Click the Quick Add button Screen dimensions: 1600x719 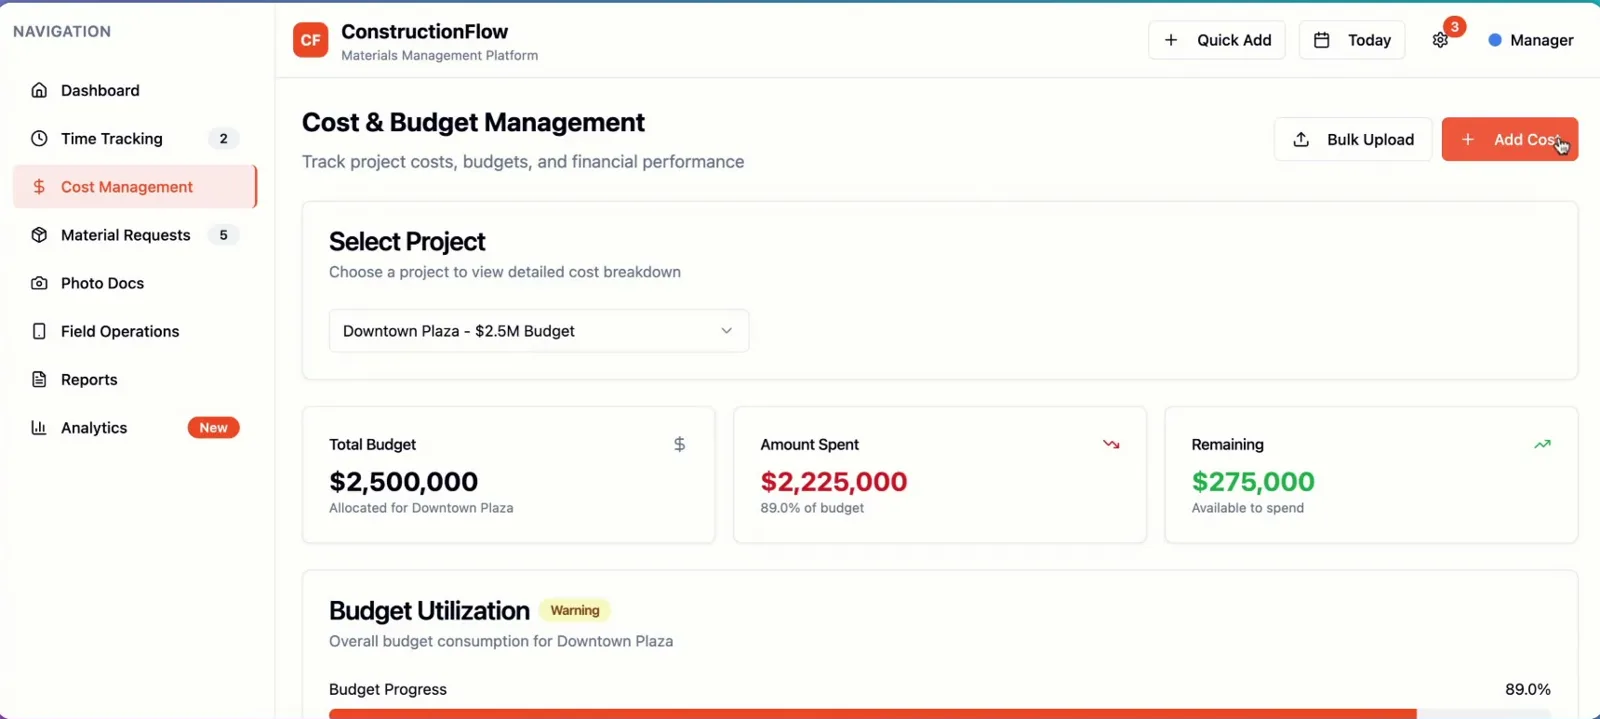1217,40
